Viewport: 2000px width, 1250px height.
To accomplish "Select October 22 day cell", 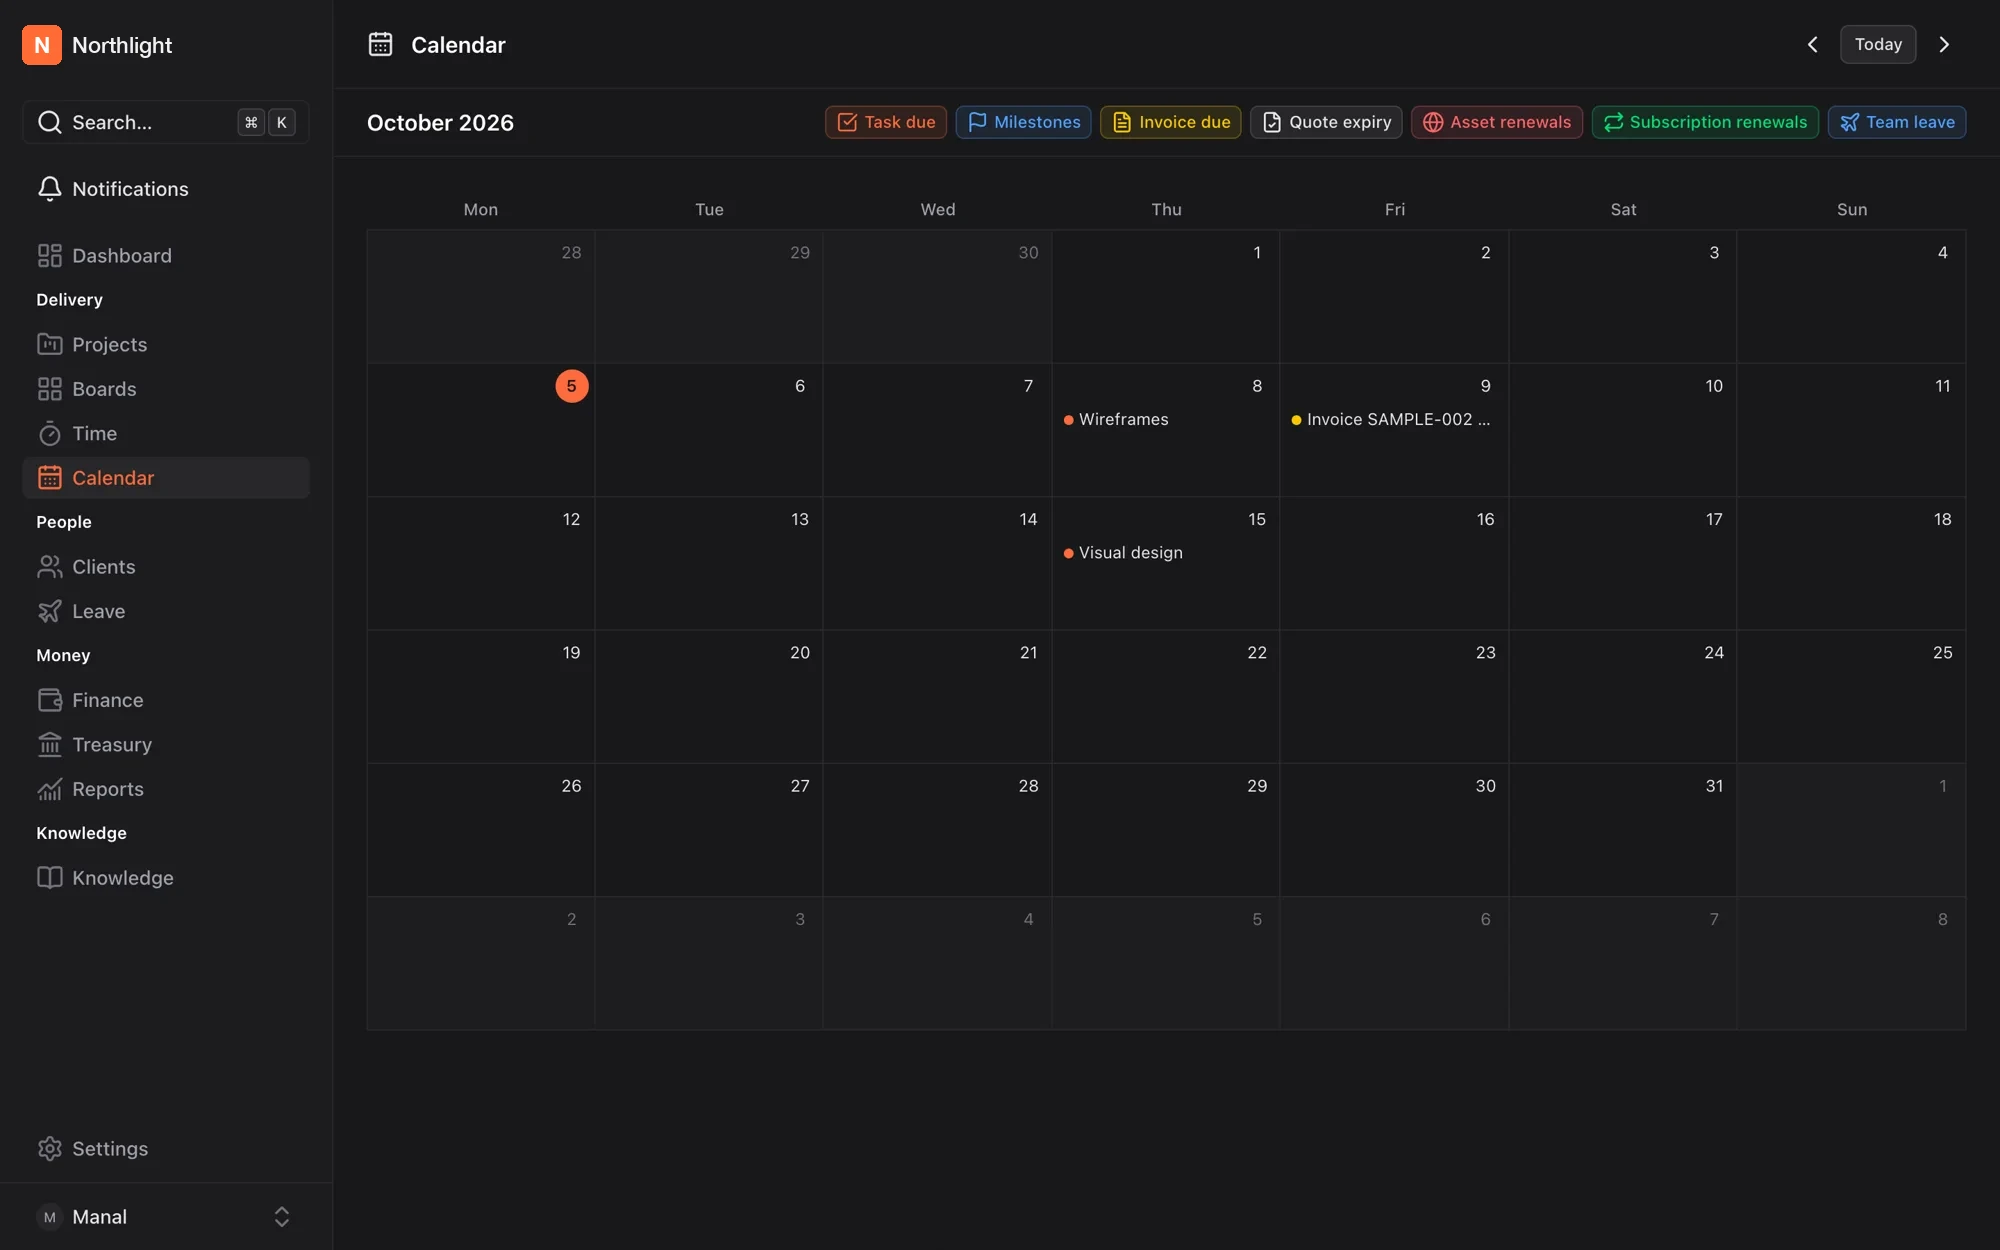I will coord(1166,697).
